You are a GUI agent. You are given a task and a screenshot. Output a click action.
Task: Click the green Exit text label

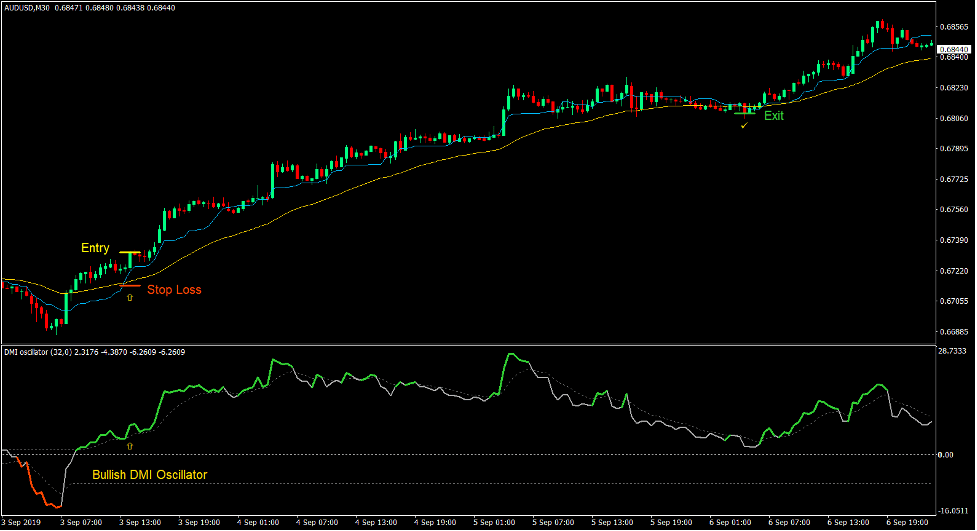774,116
